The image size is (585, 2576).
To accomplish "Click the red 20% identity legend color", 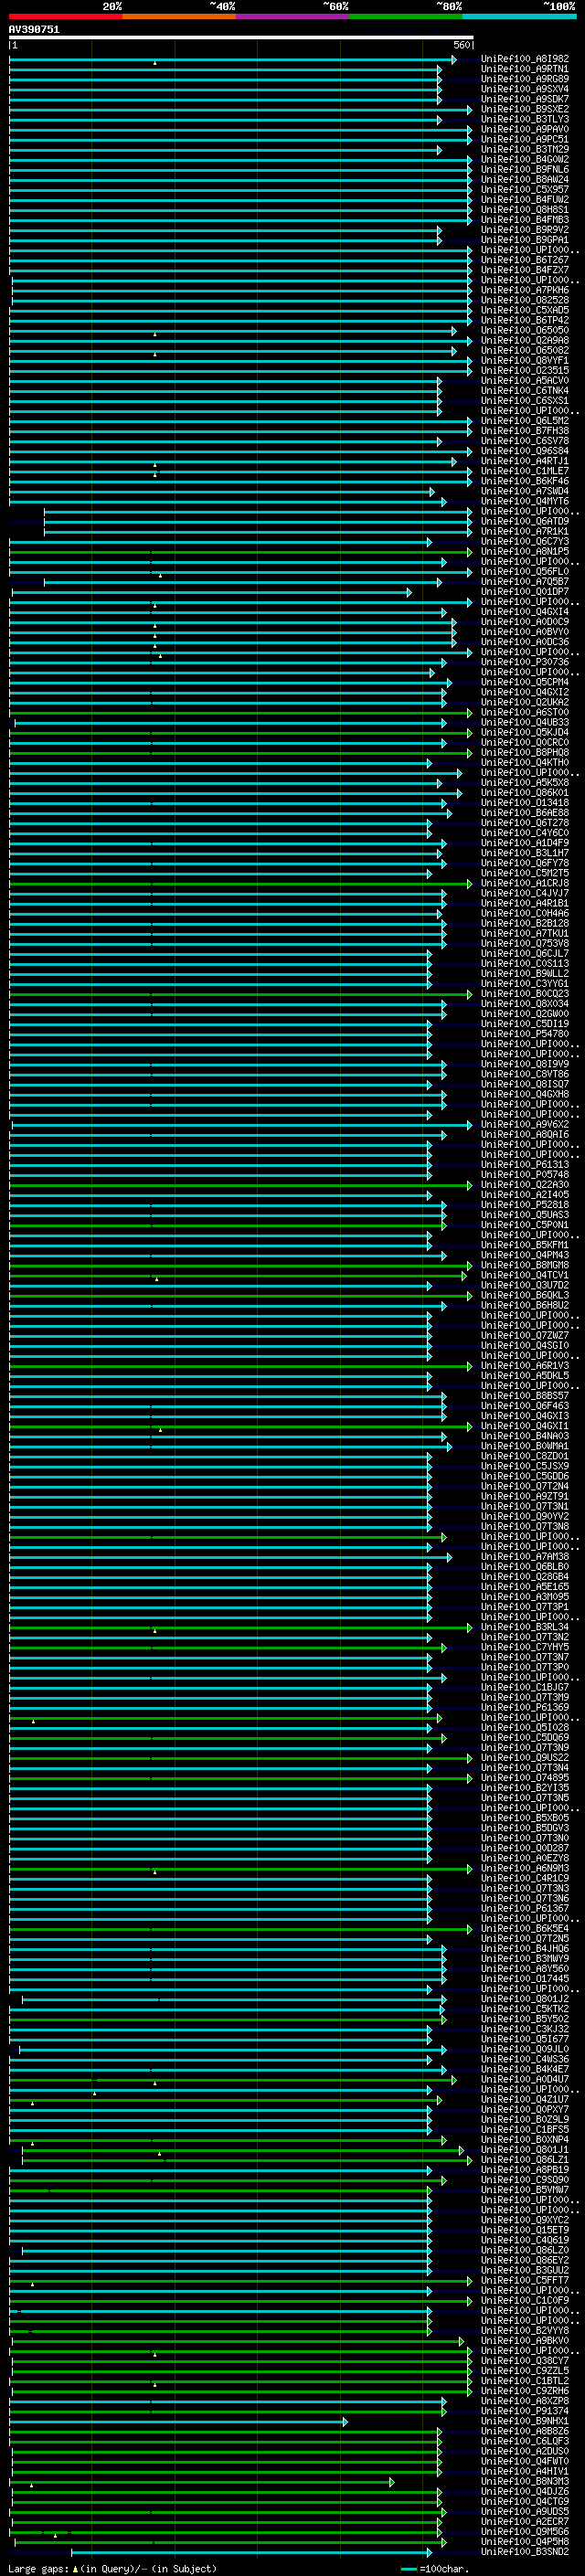I will point(65,16).
